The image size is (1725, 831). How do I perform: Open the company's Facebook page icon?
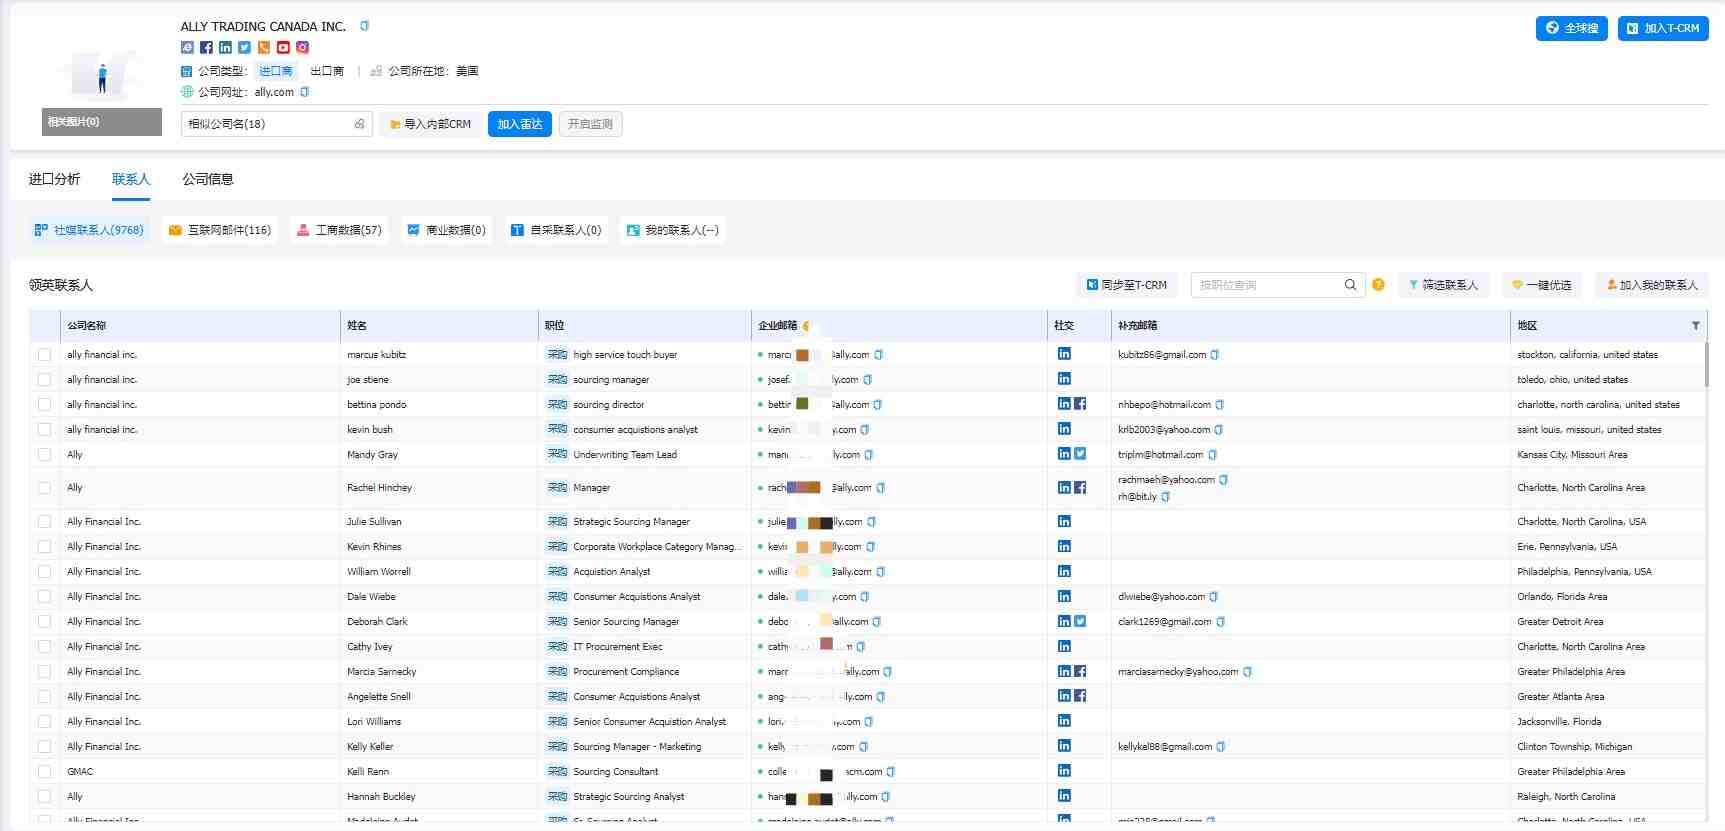click(206, 47)
